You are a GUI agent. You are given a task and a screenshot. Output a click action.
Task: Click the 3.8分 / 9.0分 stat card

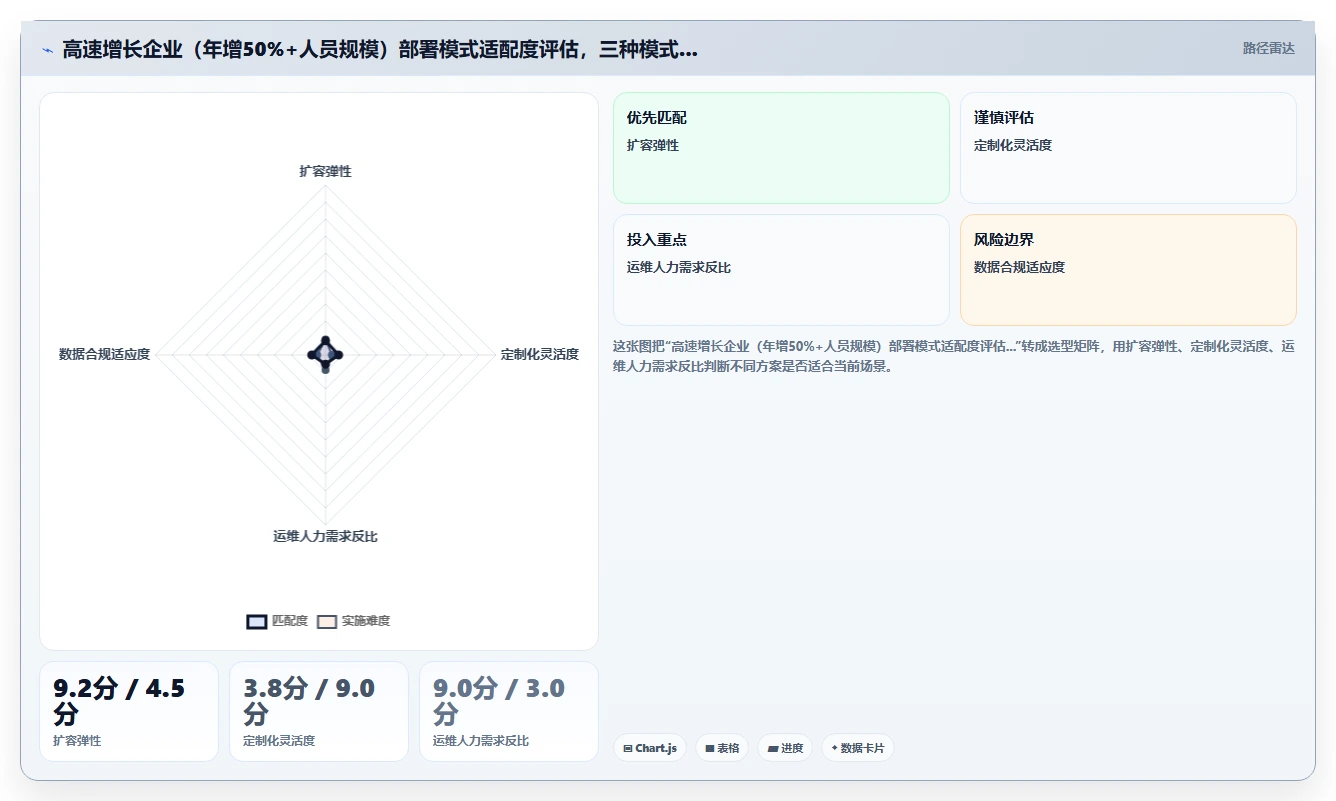[319, 711]
